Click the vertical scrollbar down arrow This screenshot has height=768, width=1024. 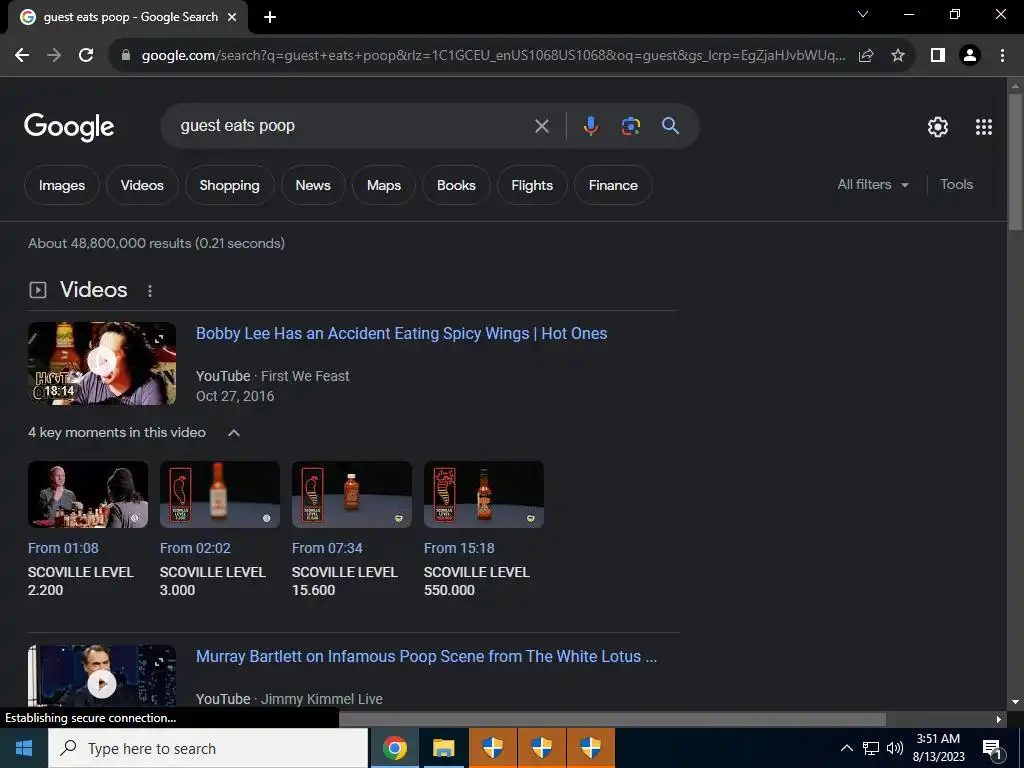pos(1016,702)
